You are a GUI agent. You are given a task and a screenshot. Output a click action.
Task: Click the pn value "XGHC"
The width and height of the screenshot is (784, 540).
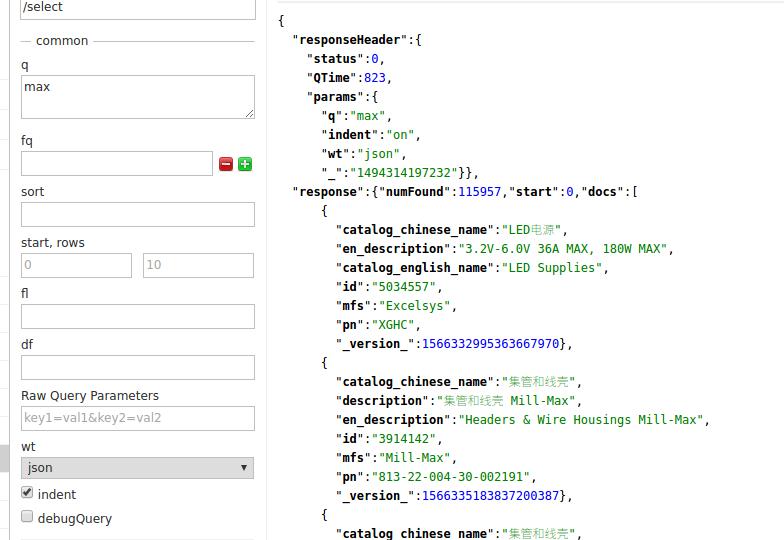coord(393,325)
